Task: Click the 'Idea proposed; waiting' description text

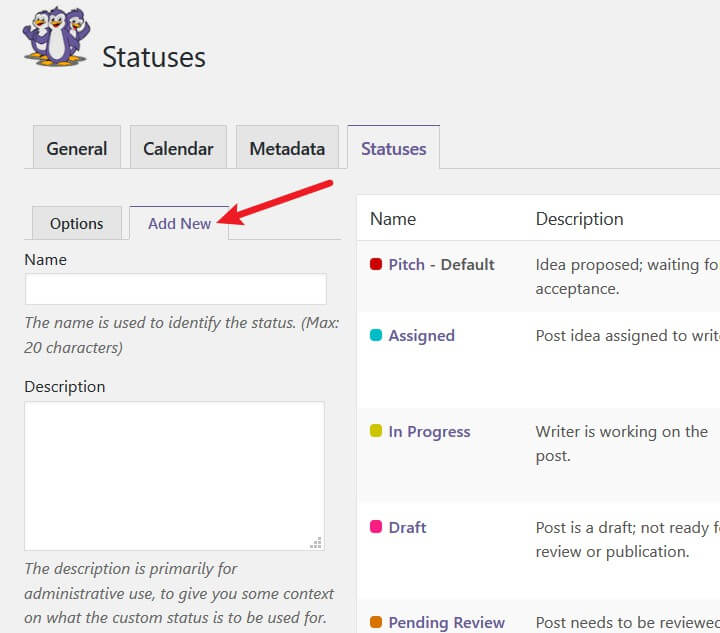Action: pyautogui.click(x=628, y=277)
